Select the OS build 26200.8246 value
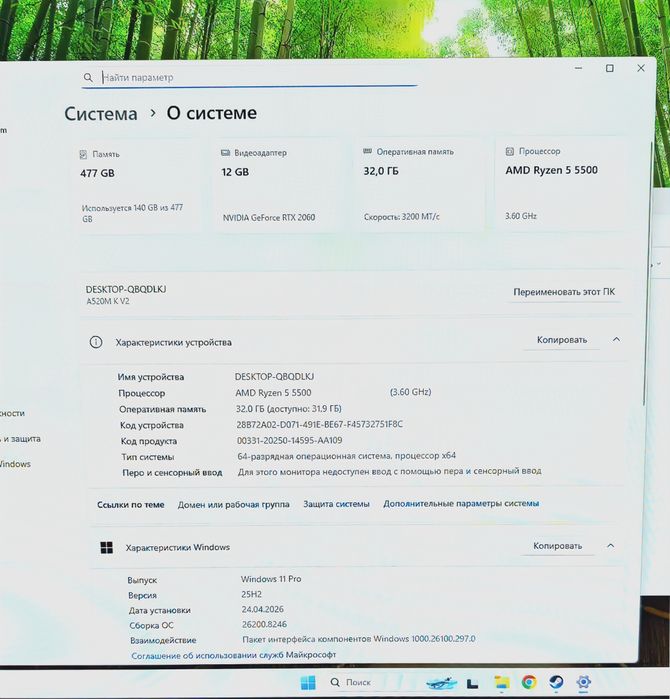Screen dimensions: 670x699 pos(264,624)
